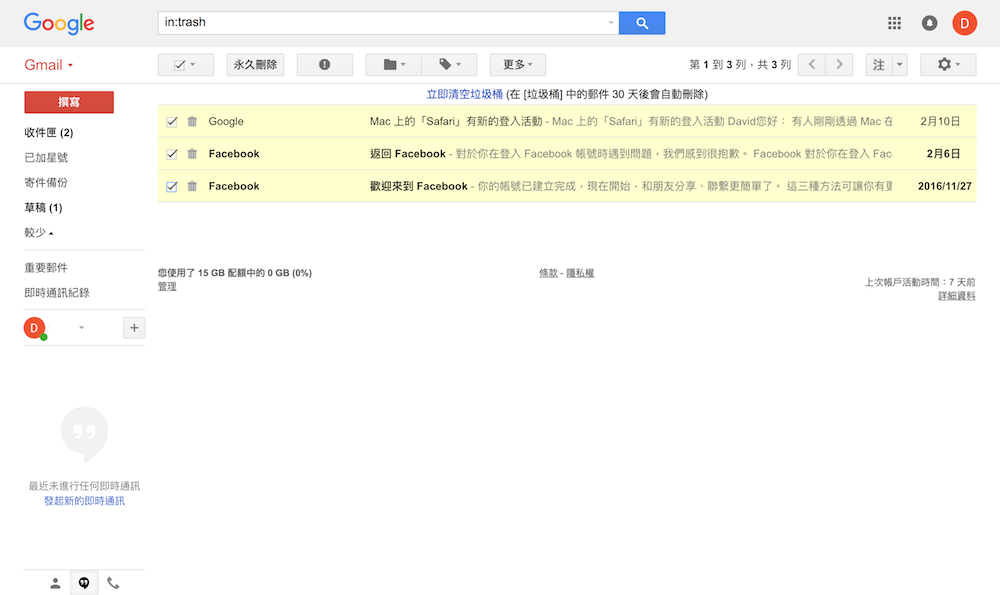Open Hangouts conversations tab icon

(x=84, y=583)
